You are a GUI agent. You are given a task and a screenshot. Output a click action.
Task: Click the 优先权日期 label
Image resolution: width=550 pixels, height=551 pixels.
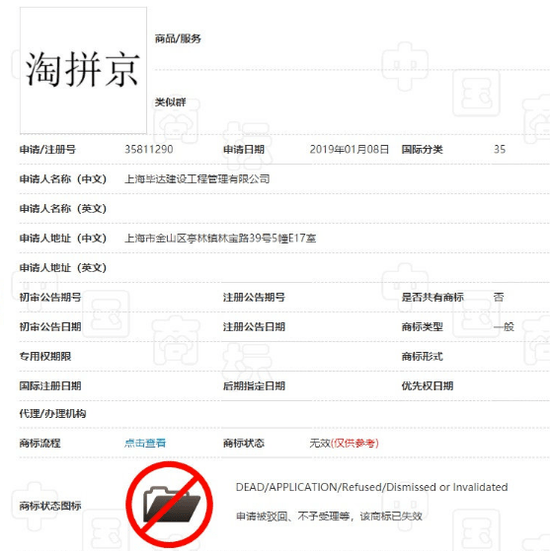pyautogui.click(x=427, y=386)
